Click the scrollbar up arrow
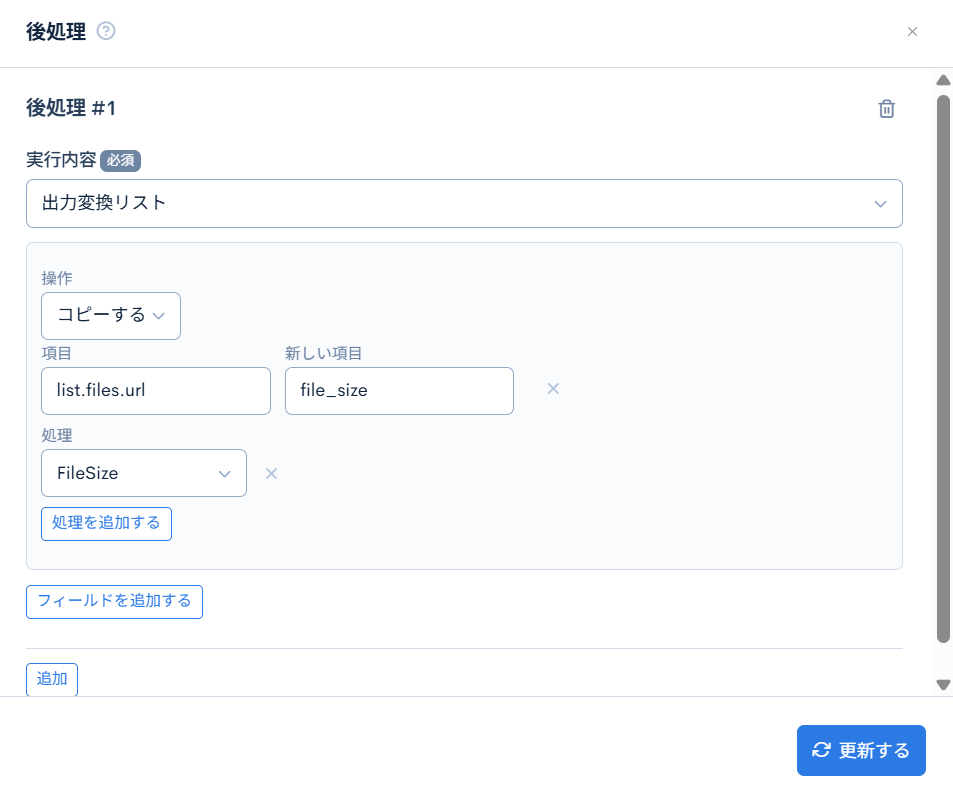 (x=942, y=80)
